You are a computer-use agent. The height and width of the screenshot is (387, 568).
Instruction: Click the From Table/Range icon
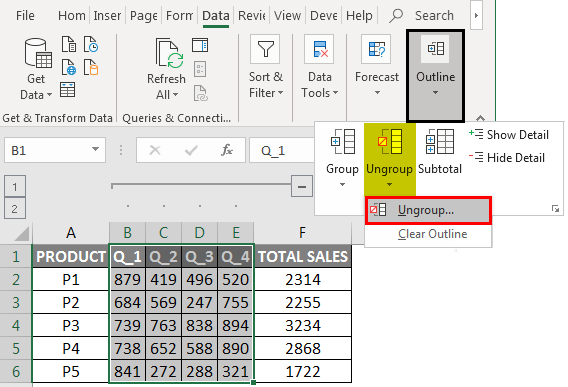[x=67, y=90]
